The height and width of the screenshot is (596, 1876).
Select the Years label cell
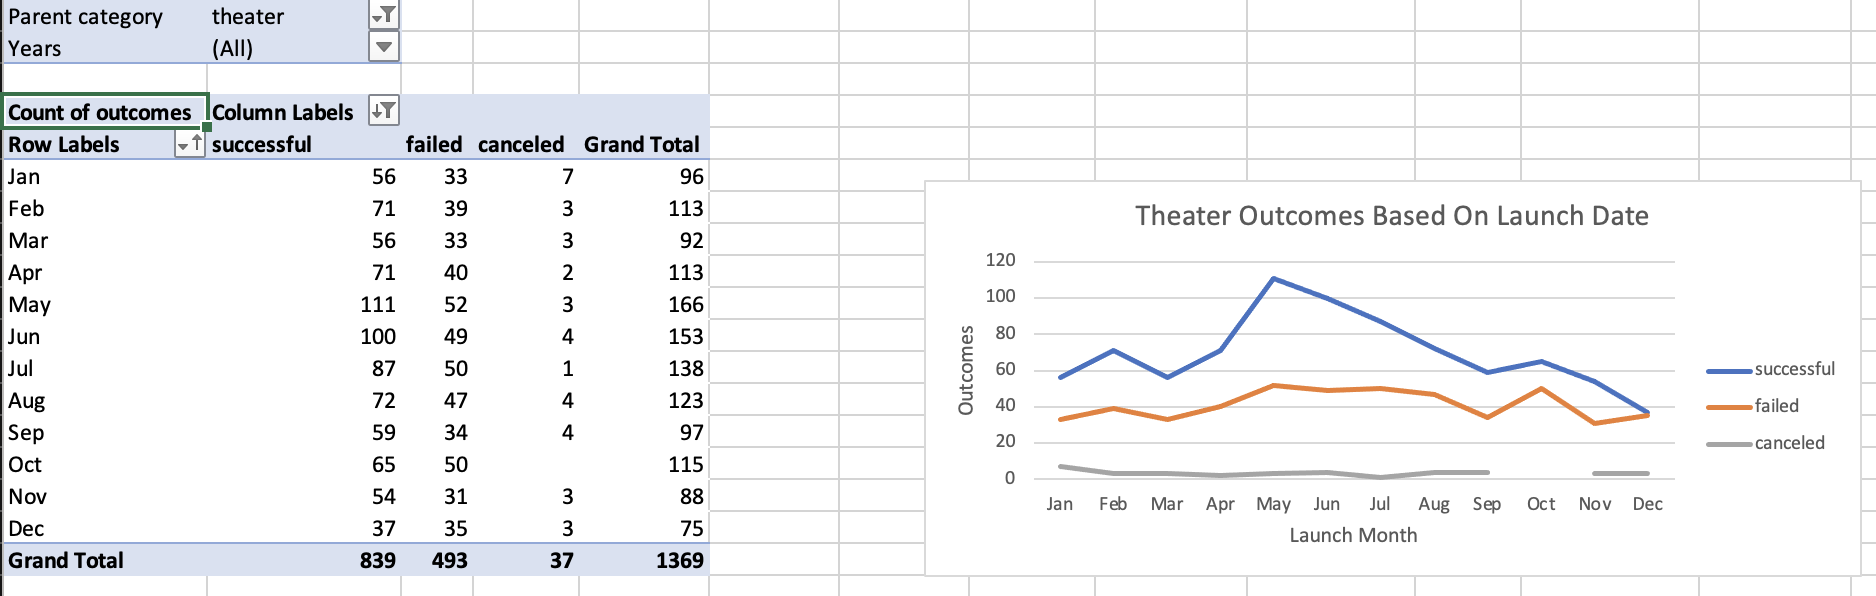[x=105, y=48]
